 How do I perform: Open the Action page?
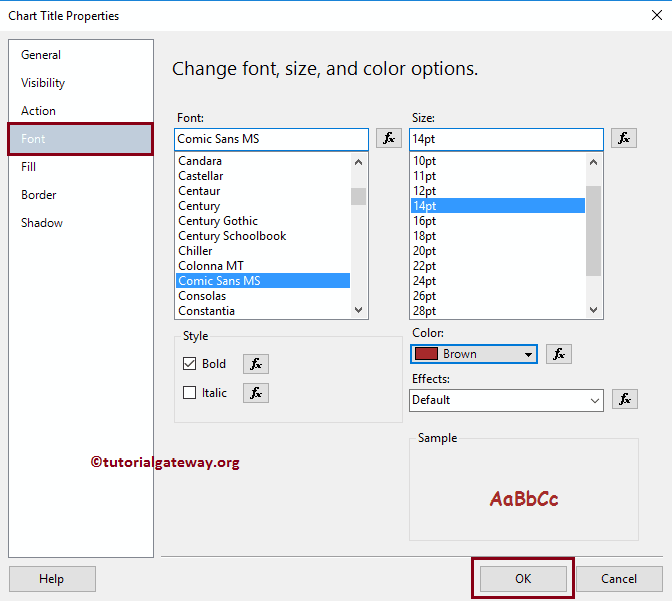pos(81,111)
